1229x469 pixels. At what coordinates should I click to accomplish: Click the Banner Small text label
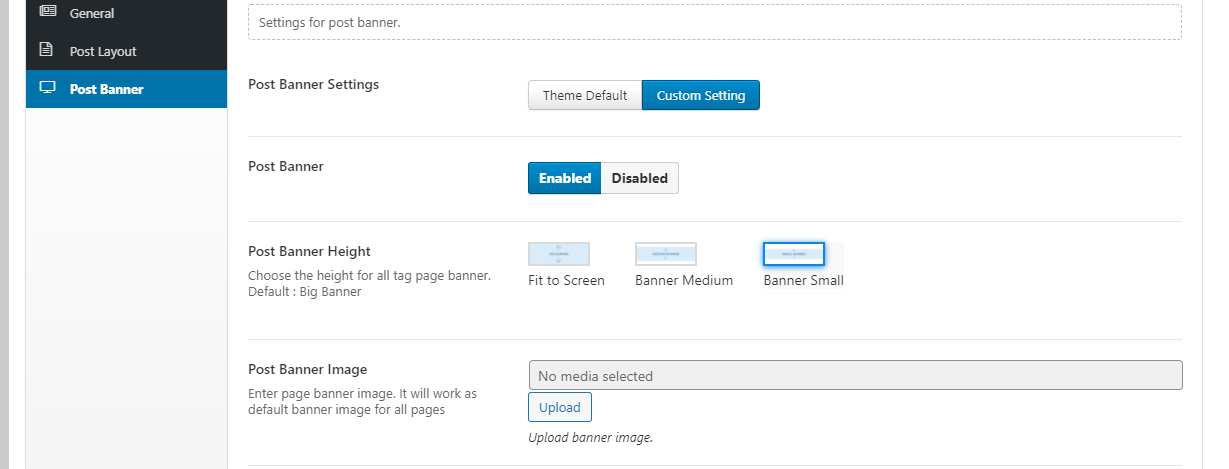803,281
